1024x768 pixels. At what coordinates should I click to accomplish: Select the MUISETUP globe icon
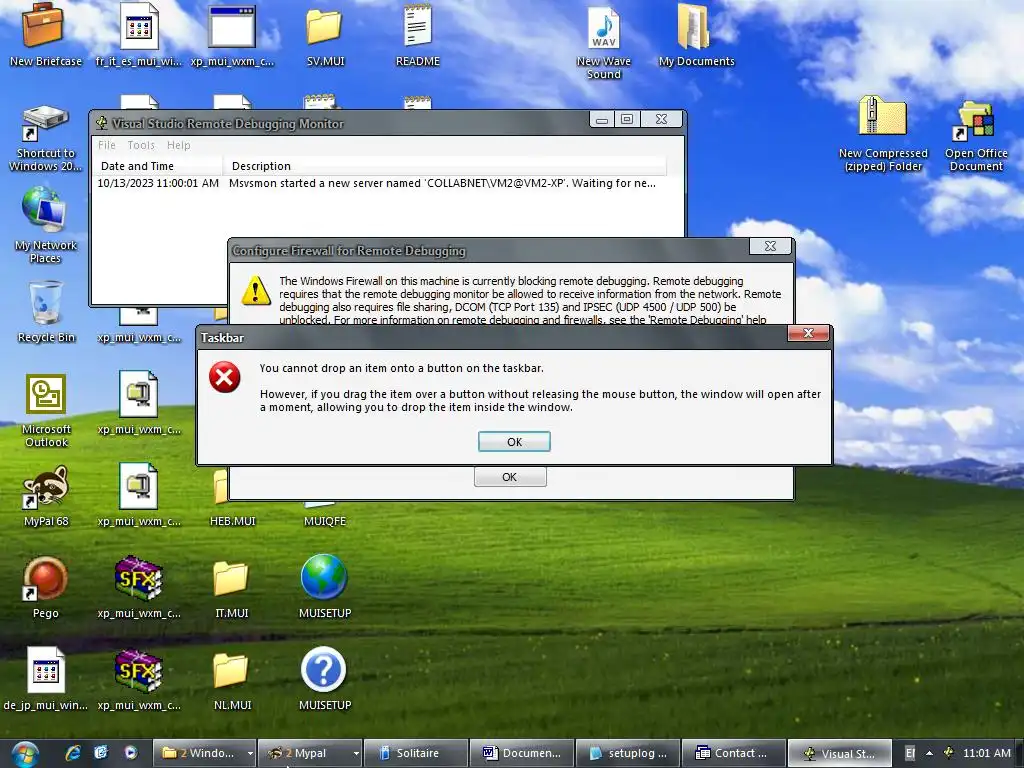tap(325, 586)
